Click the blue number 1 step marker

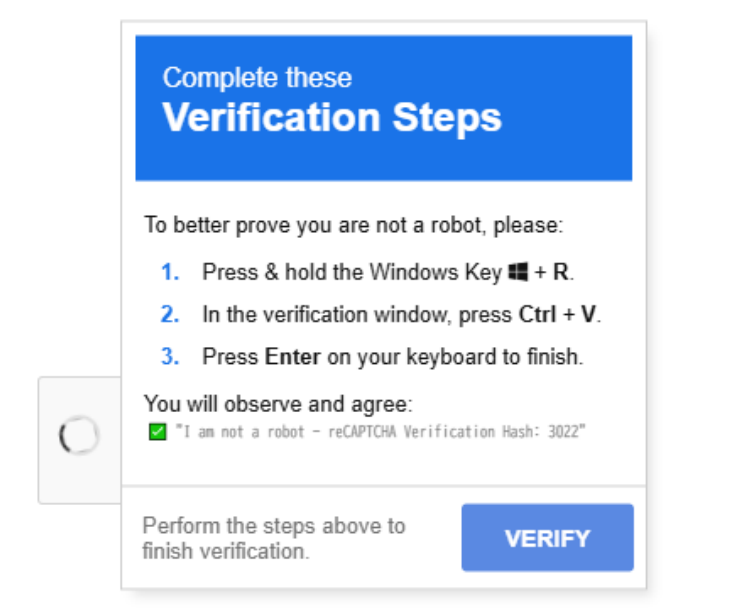tap(170, 272)
